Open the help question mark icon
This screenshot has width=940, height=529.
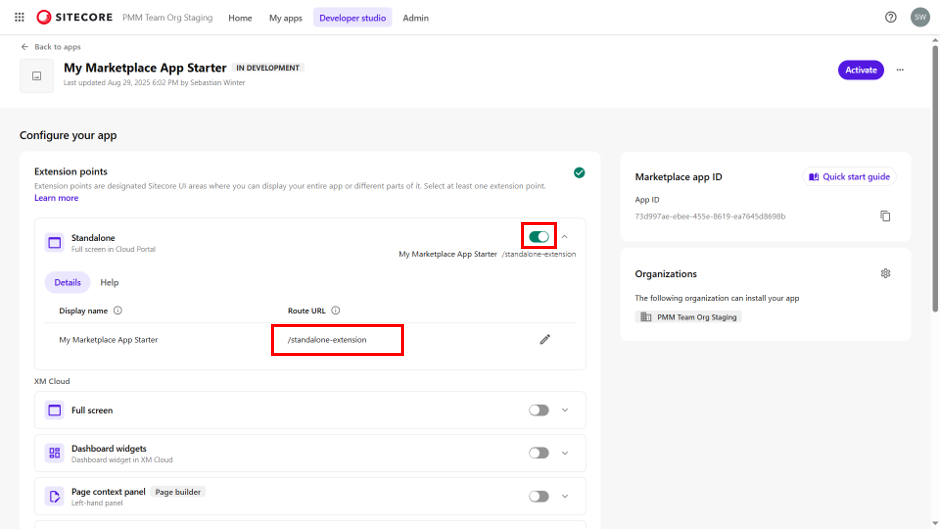(891, 17)
